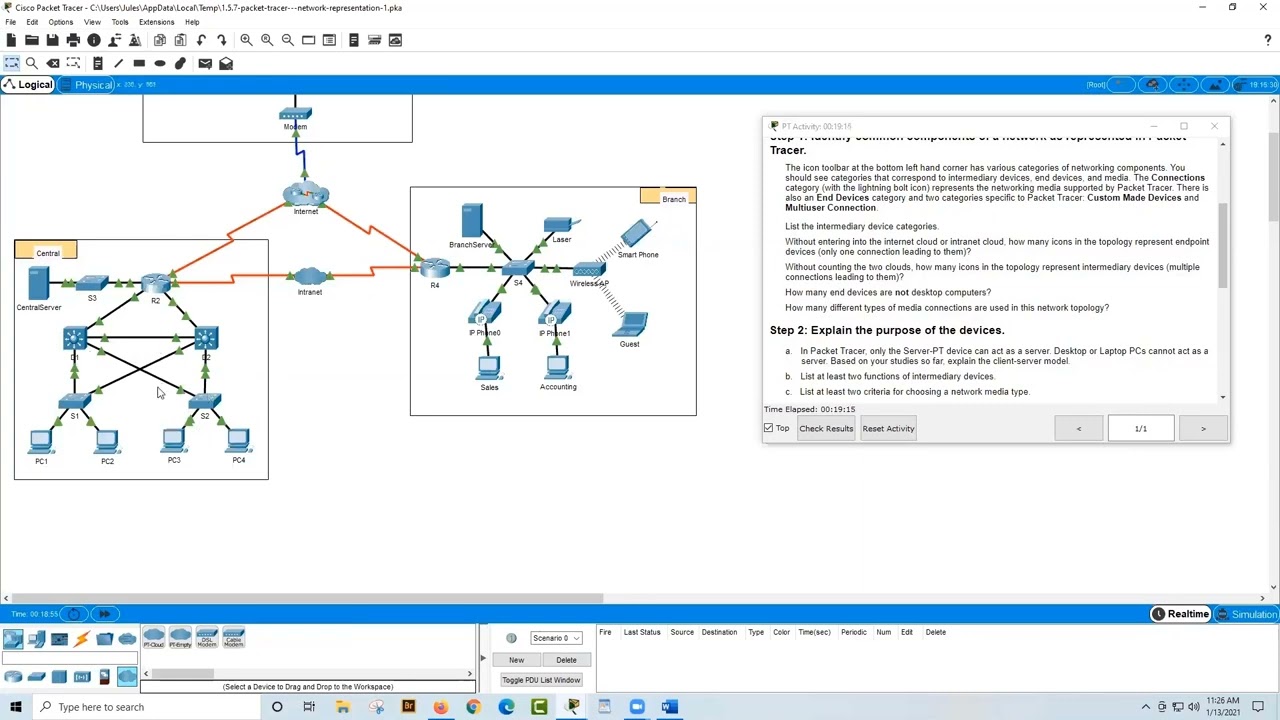Open Word from the taskbar
1280x720 pixels.
[669, 707]
